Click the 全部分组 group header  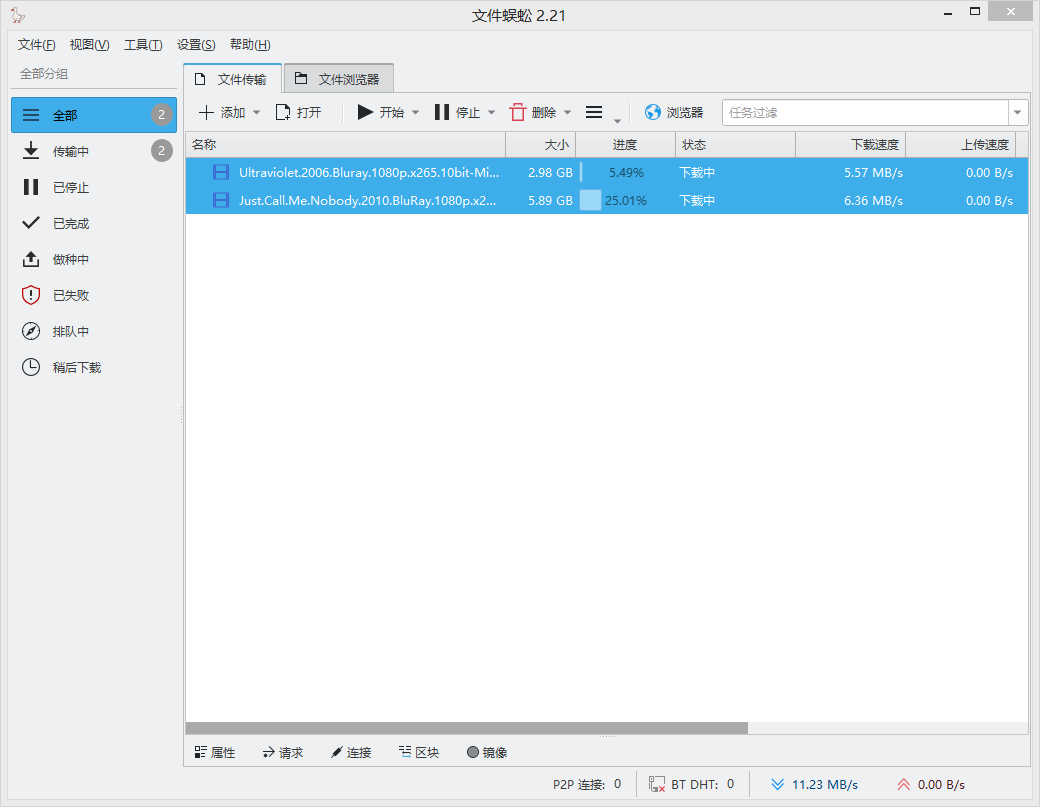(44, 74)
